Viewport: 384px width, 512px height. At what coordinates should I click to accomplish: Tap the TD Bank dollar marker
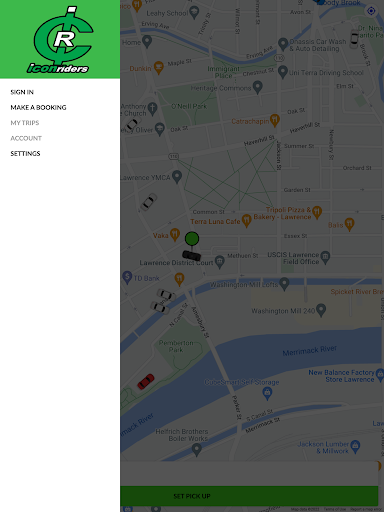click(x=127, y=277)
